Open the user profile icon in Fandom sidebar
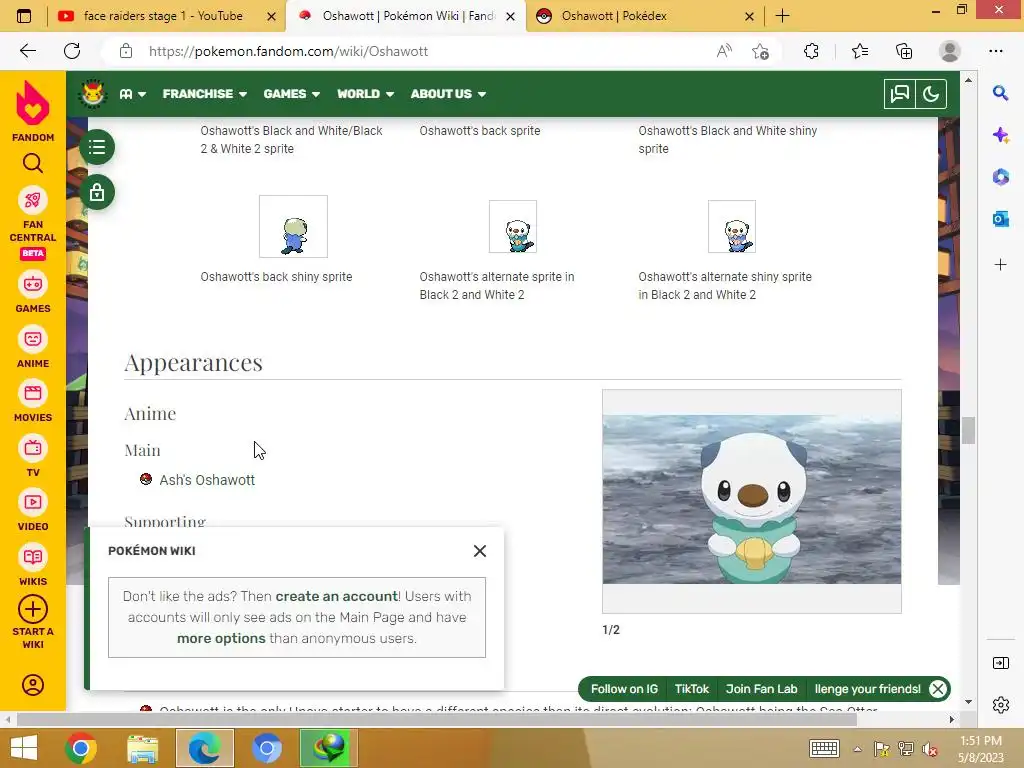This screenshot has height=768, width=1024. pos(33,685)
